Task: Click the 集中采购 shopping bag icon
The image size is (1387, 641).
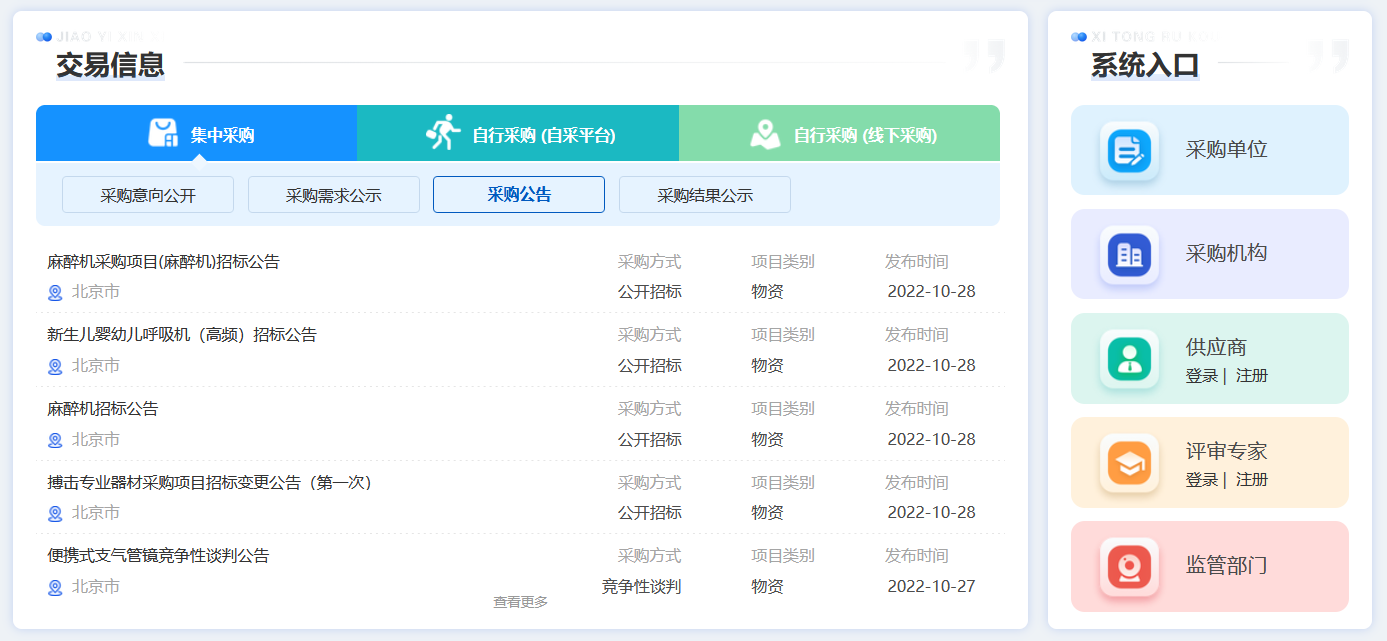Action: pos(163,133)
